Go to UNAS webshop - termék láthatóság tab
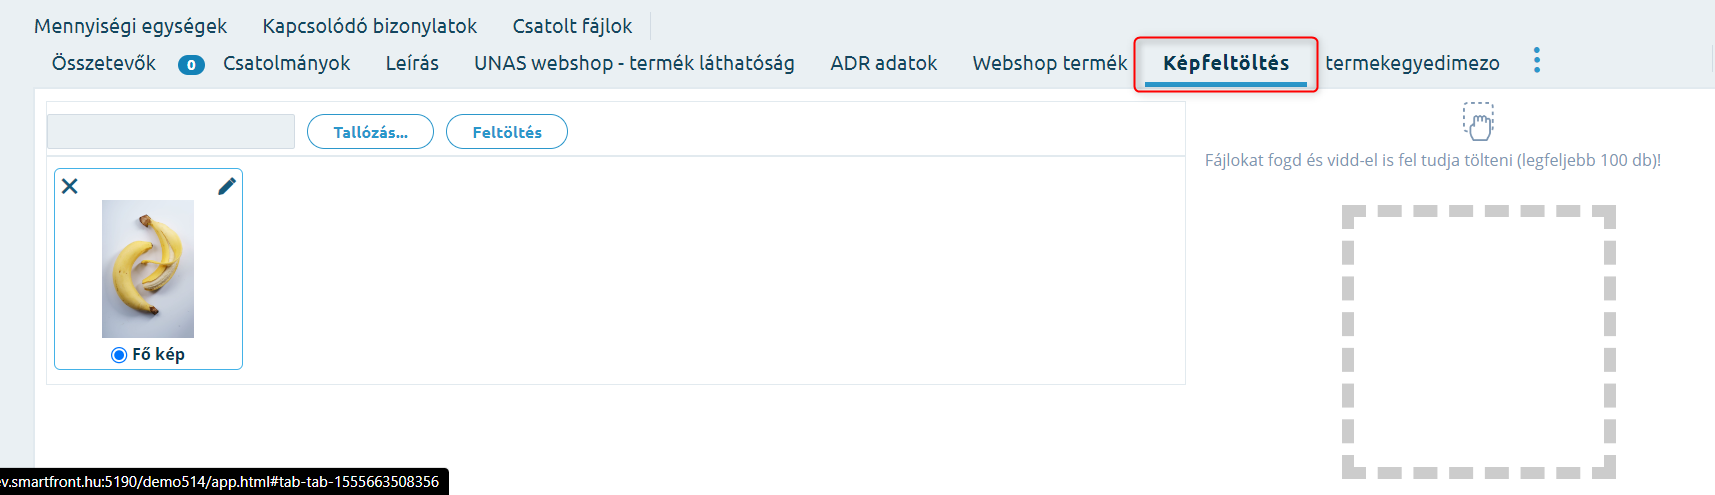Viewport: 1715px width, 495px height. coord(634,63)
